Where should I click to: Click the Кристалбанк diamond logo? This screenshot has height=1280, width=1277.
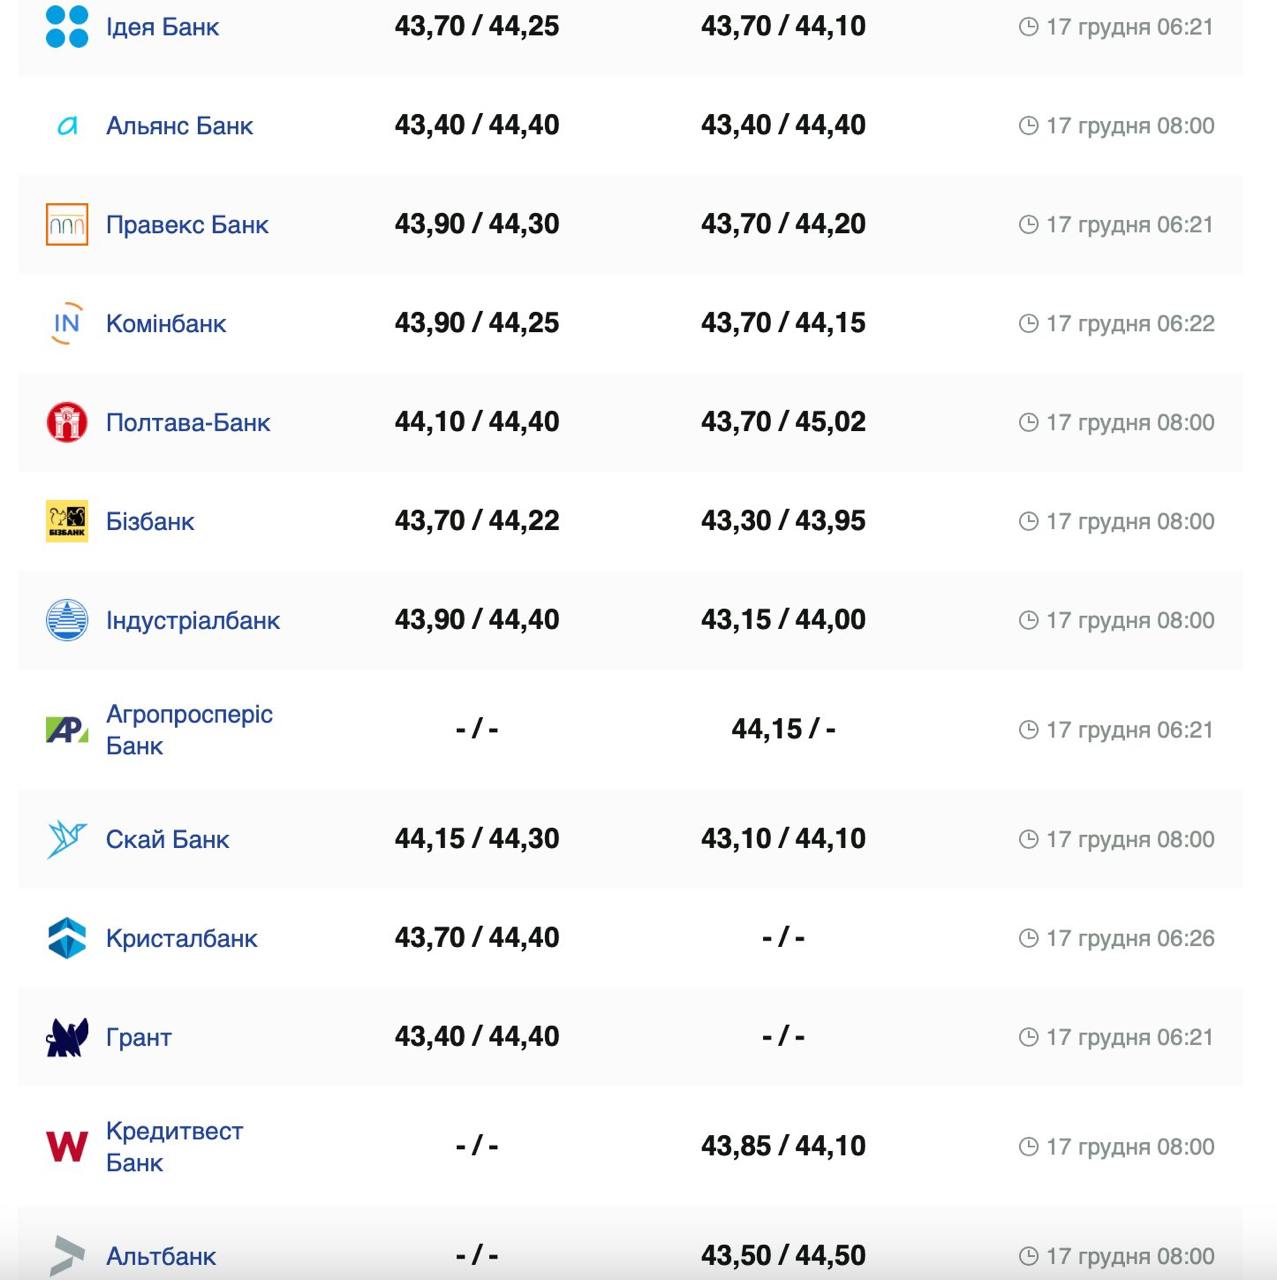67,939
